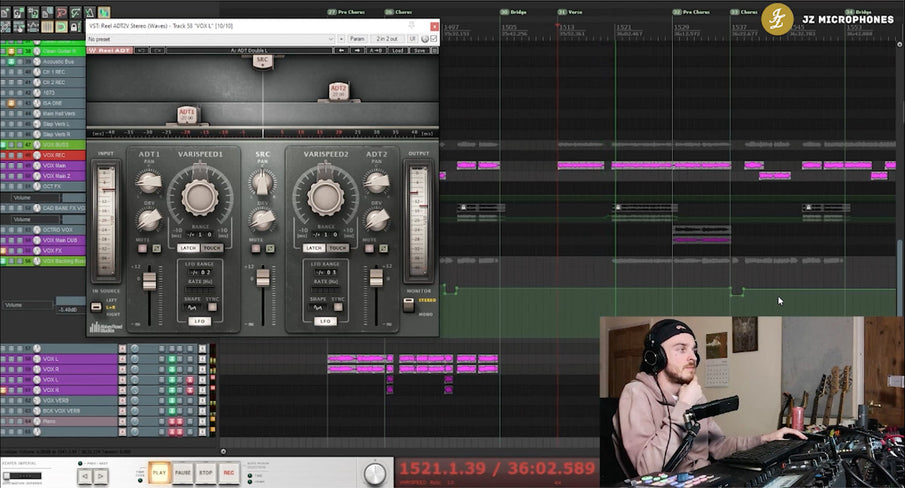Click the Waves undo arrow in Reel ADT

141,51
